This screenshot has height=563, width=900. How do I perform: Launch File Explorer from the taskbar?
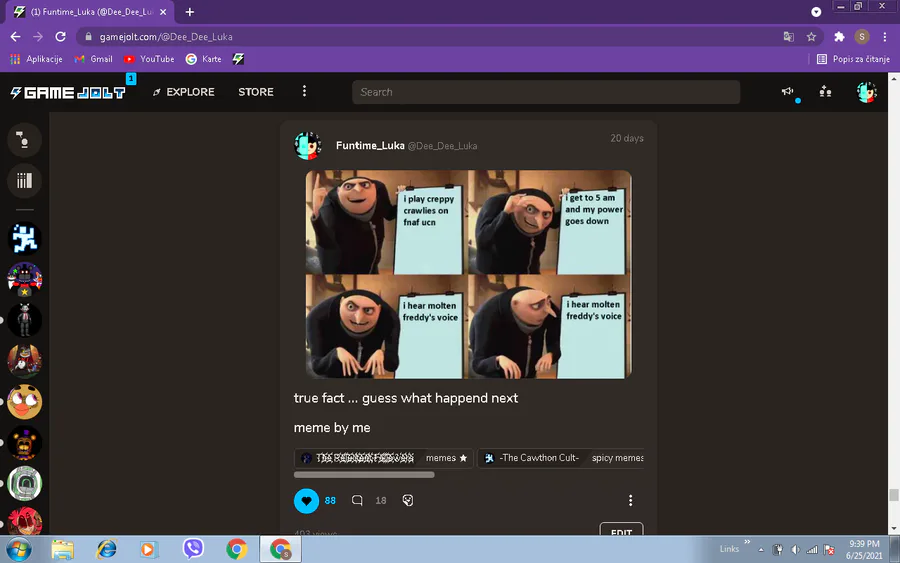coord(63,549)
